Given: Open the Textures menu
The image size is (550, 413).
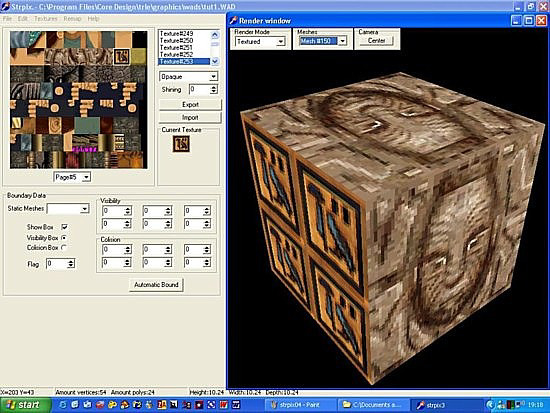Looking at the screenshot, I should 45,19.
